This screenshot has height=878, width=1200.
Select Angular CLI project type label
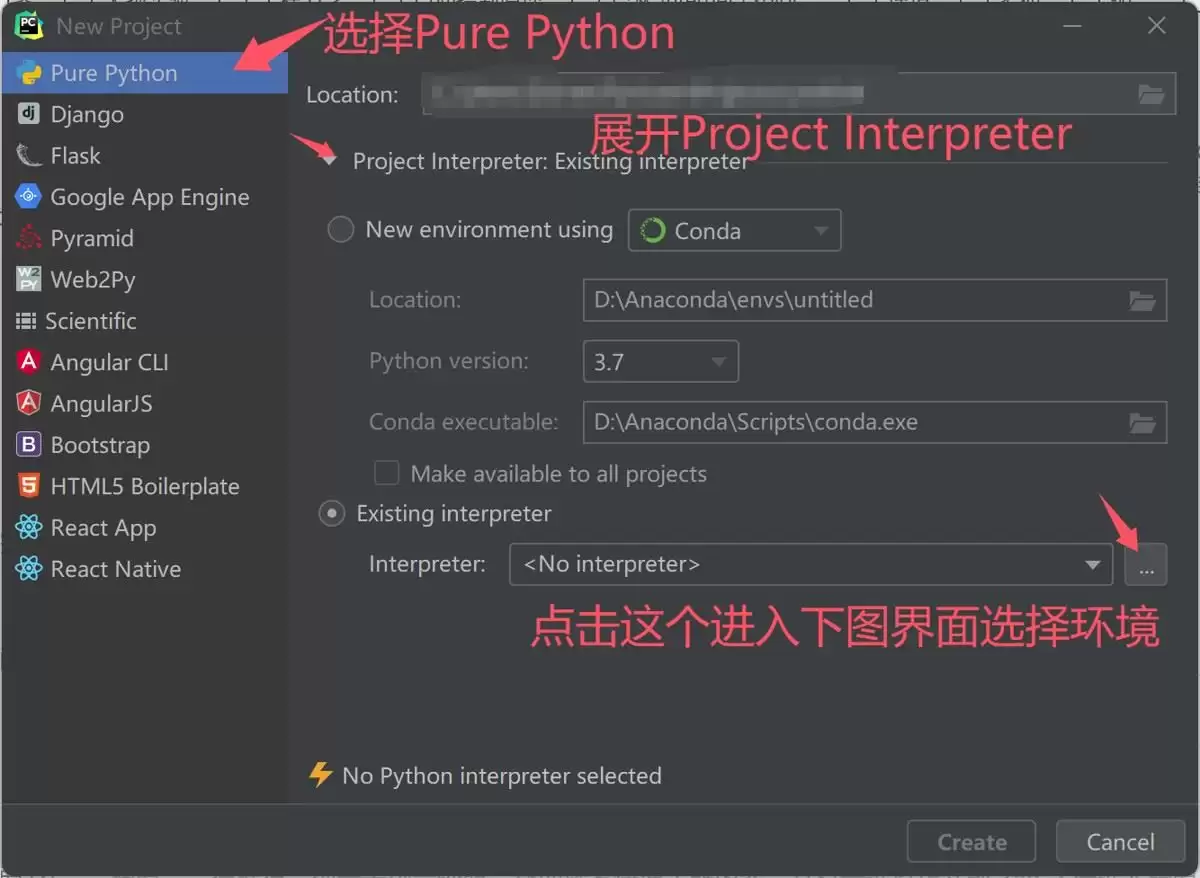coord(110,362)
